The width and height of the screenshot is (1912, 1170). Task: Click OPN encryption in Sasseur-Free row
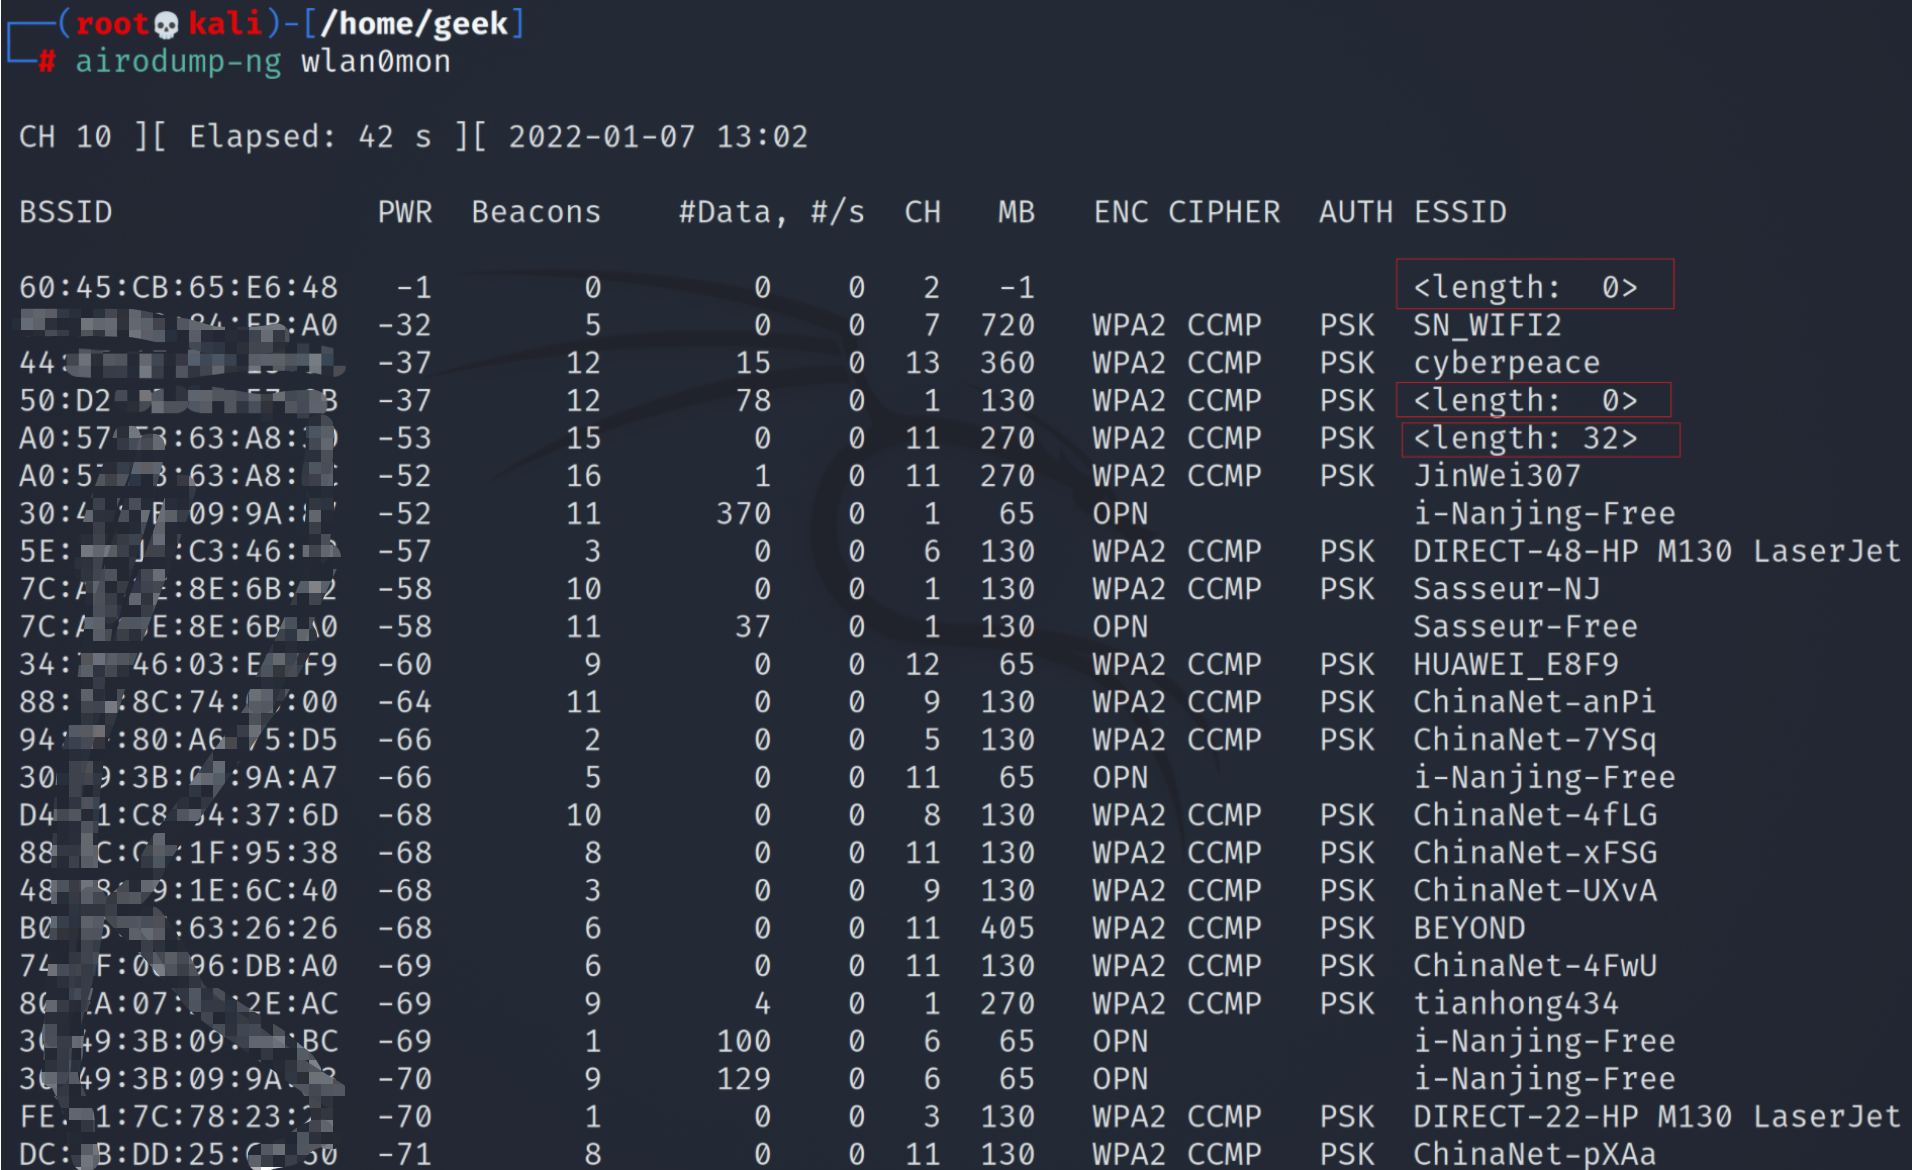click(x=1121, y=627)
